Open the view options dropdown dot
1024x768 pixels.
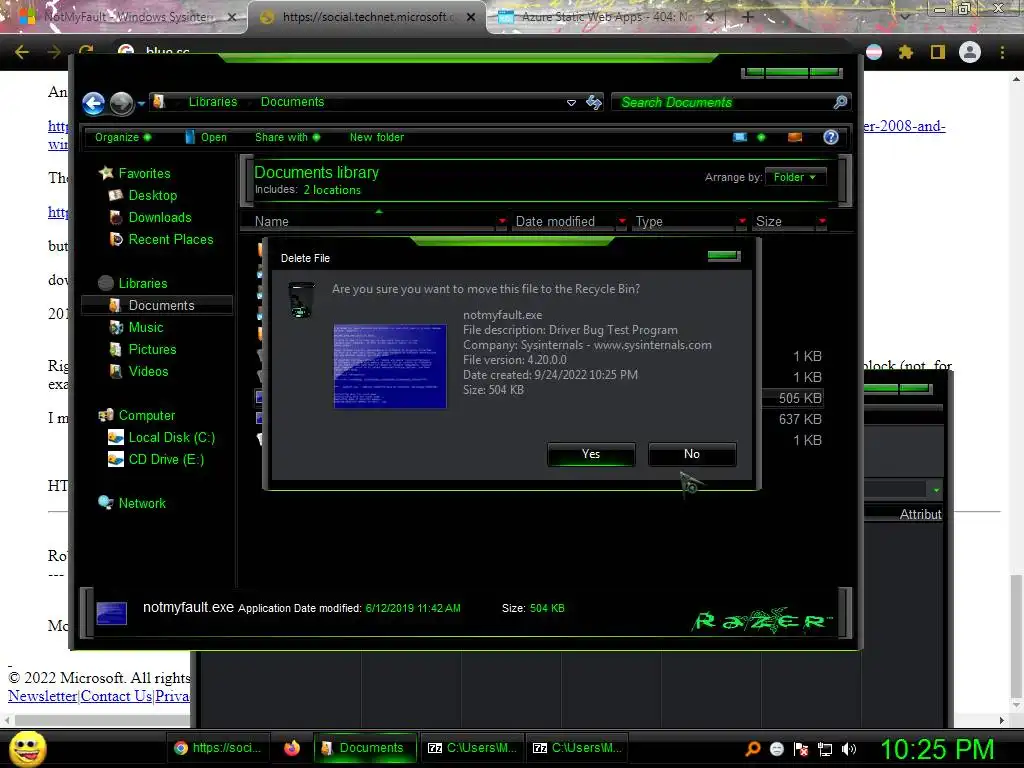click(761, 137)
